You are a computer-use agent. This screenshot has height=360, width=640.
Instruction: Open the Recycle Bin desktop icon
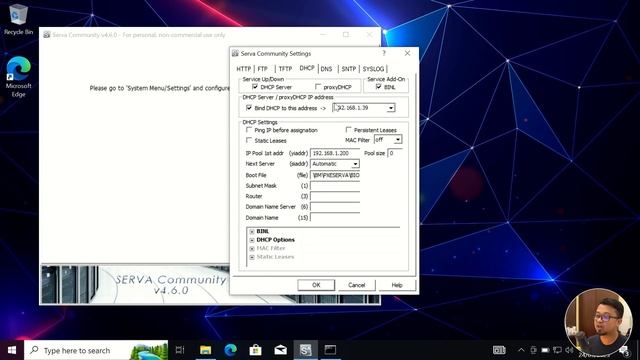[x=18, y=19]
